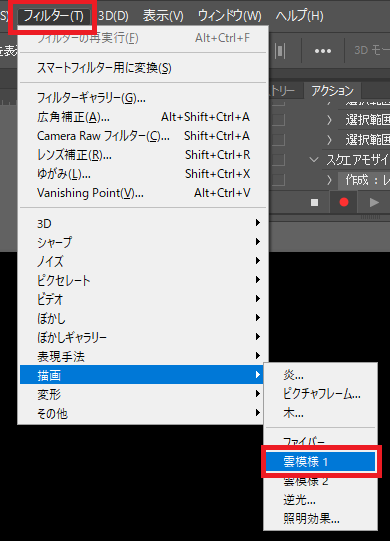Play the selected action
The width and height of the screenshot is (390, 541).
coord(374,202)
